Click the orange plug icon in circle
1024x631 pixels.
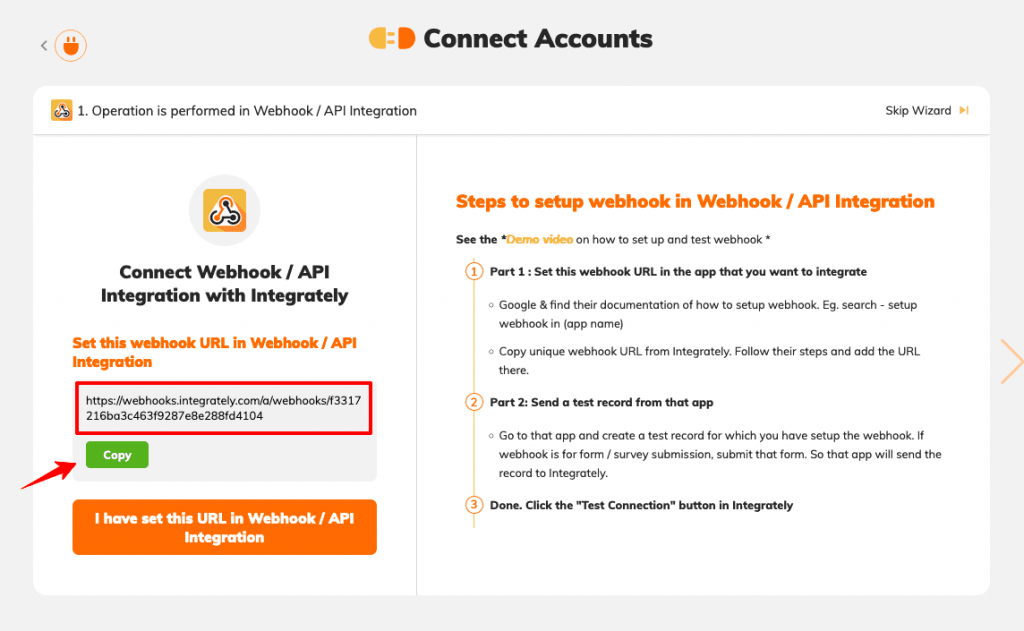tap(71, 46)
